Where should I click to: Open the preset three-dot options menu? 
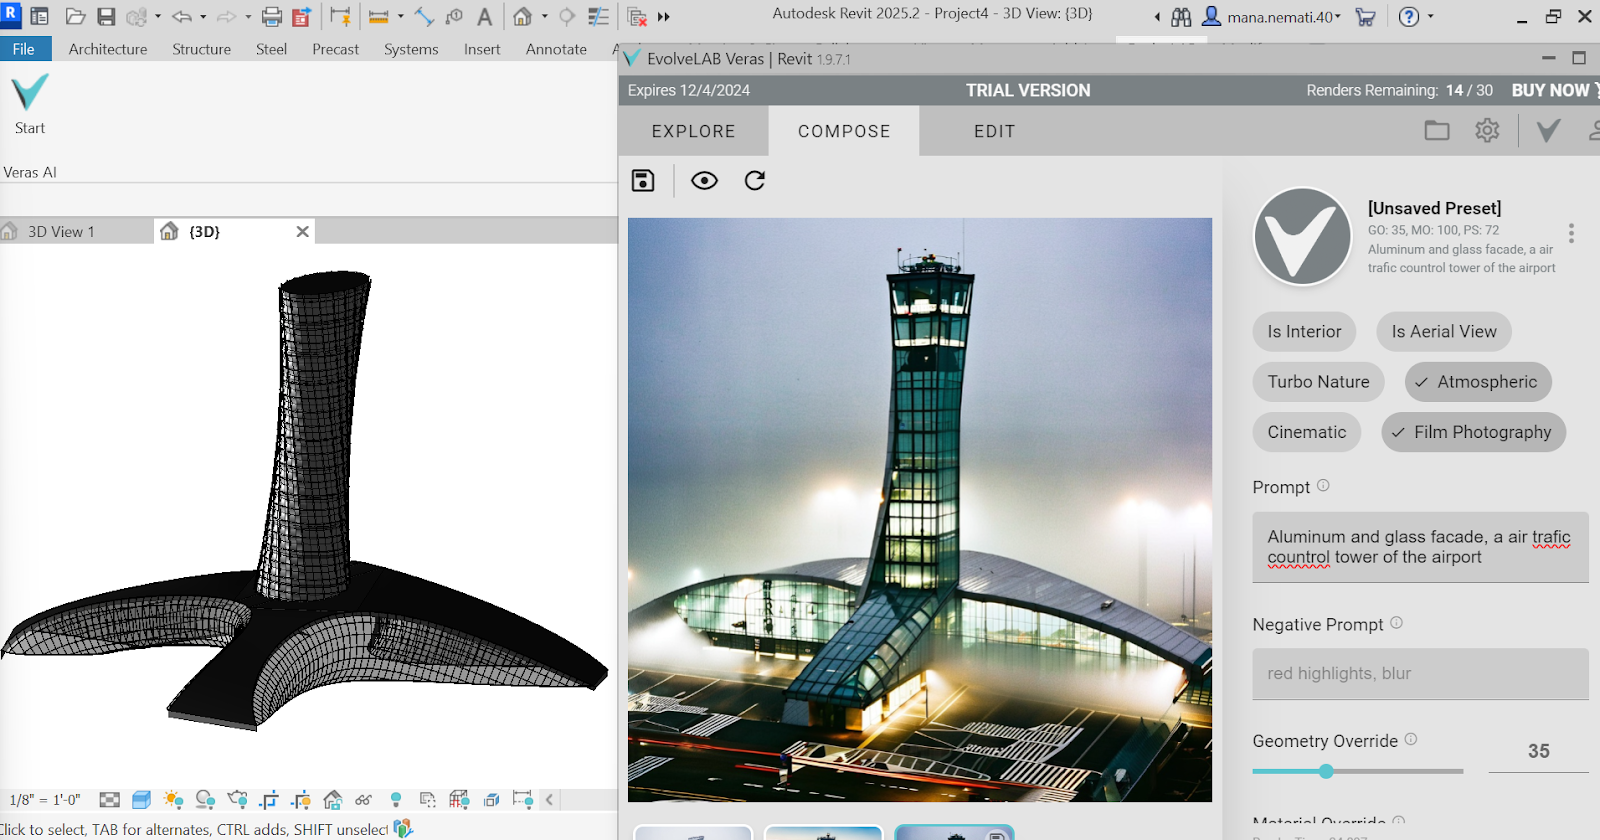click(1571, 233)
